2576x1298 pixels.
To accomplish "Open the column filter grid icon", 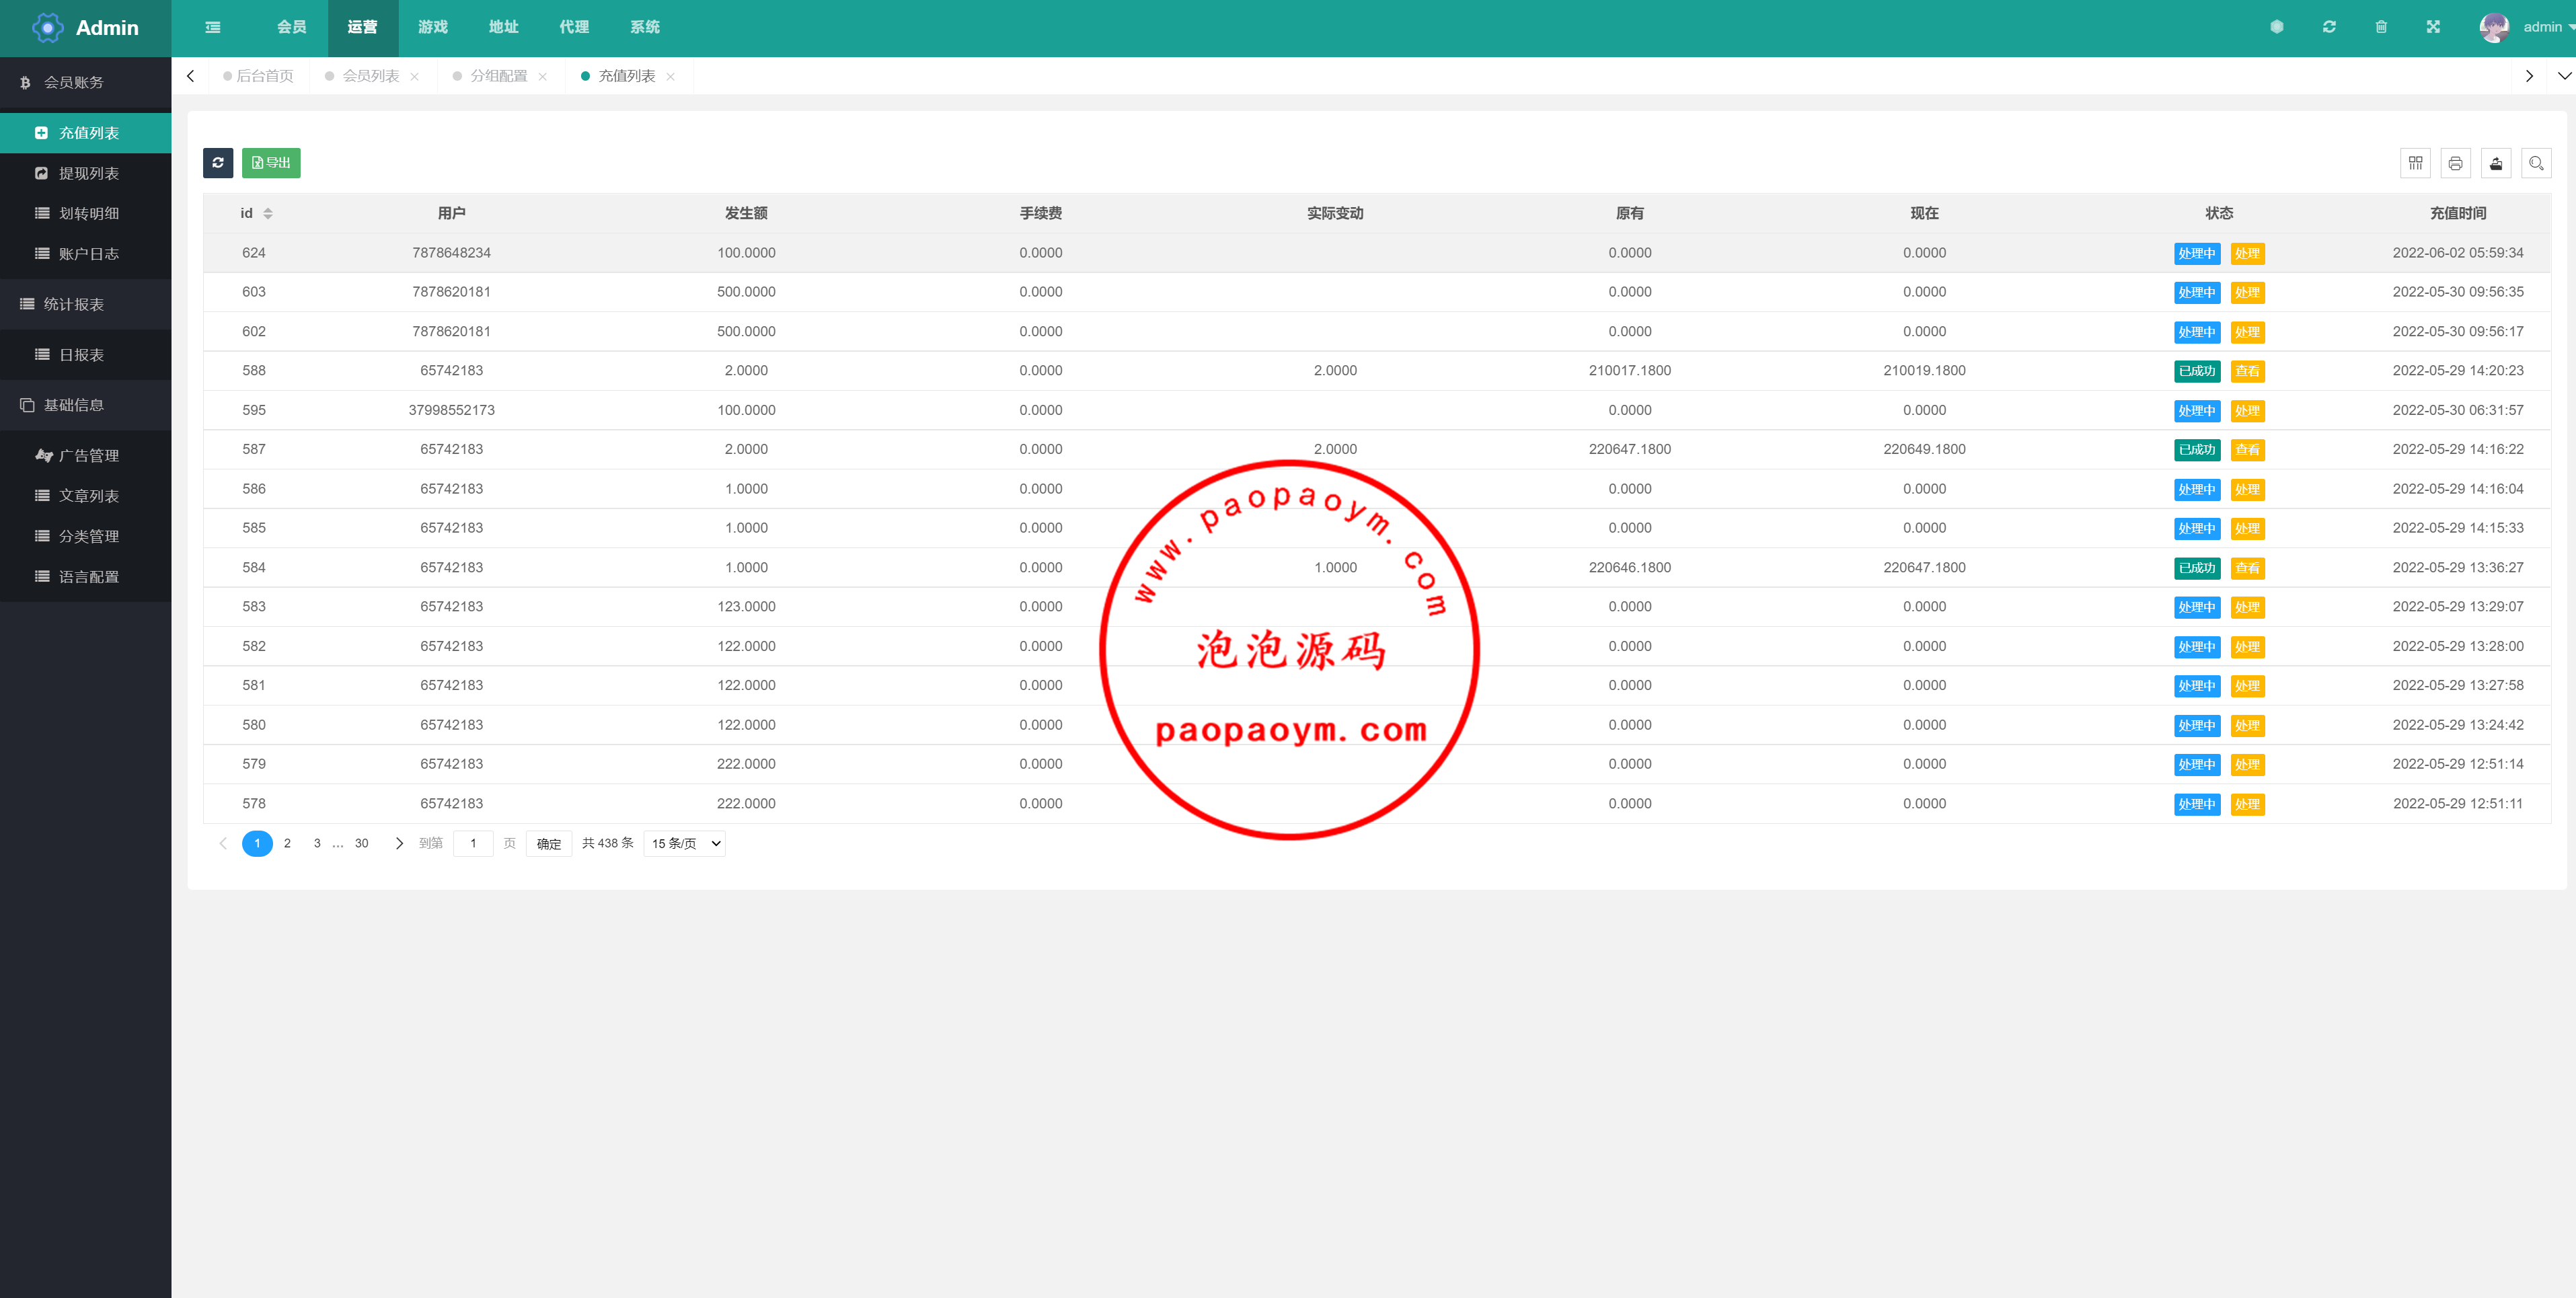I will click(x=2415, y=163).
